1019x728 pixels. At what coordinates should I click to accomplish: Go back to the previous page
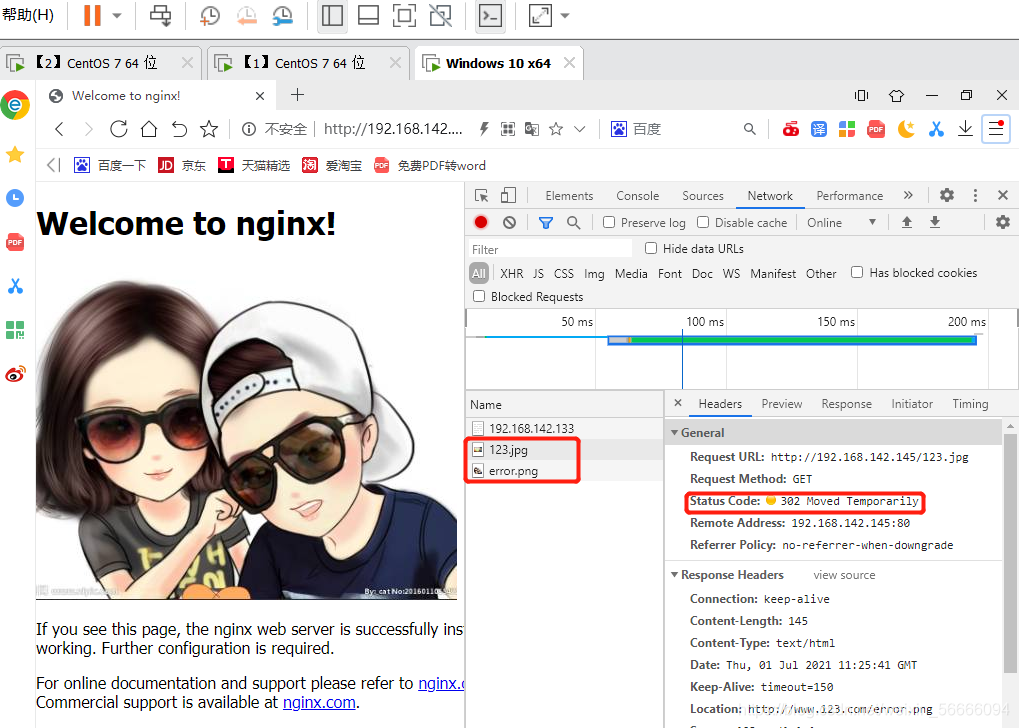tap(59, 129)
